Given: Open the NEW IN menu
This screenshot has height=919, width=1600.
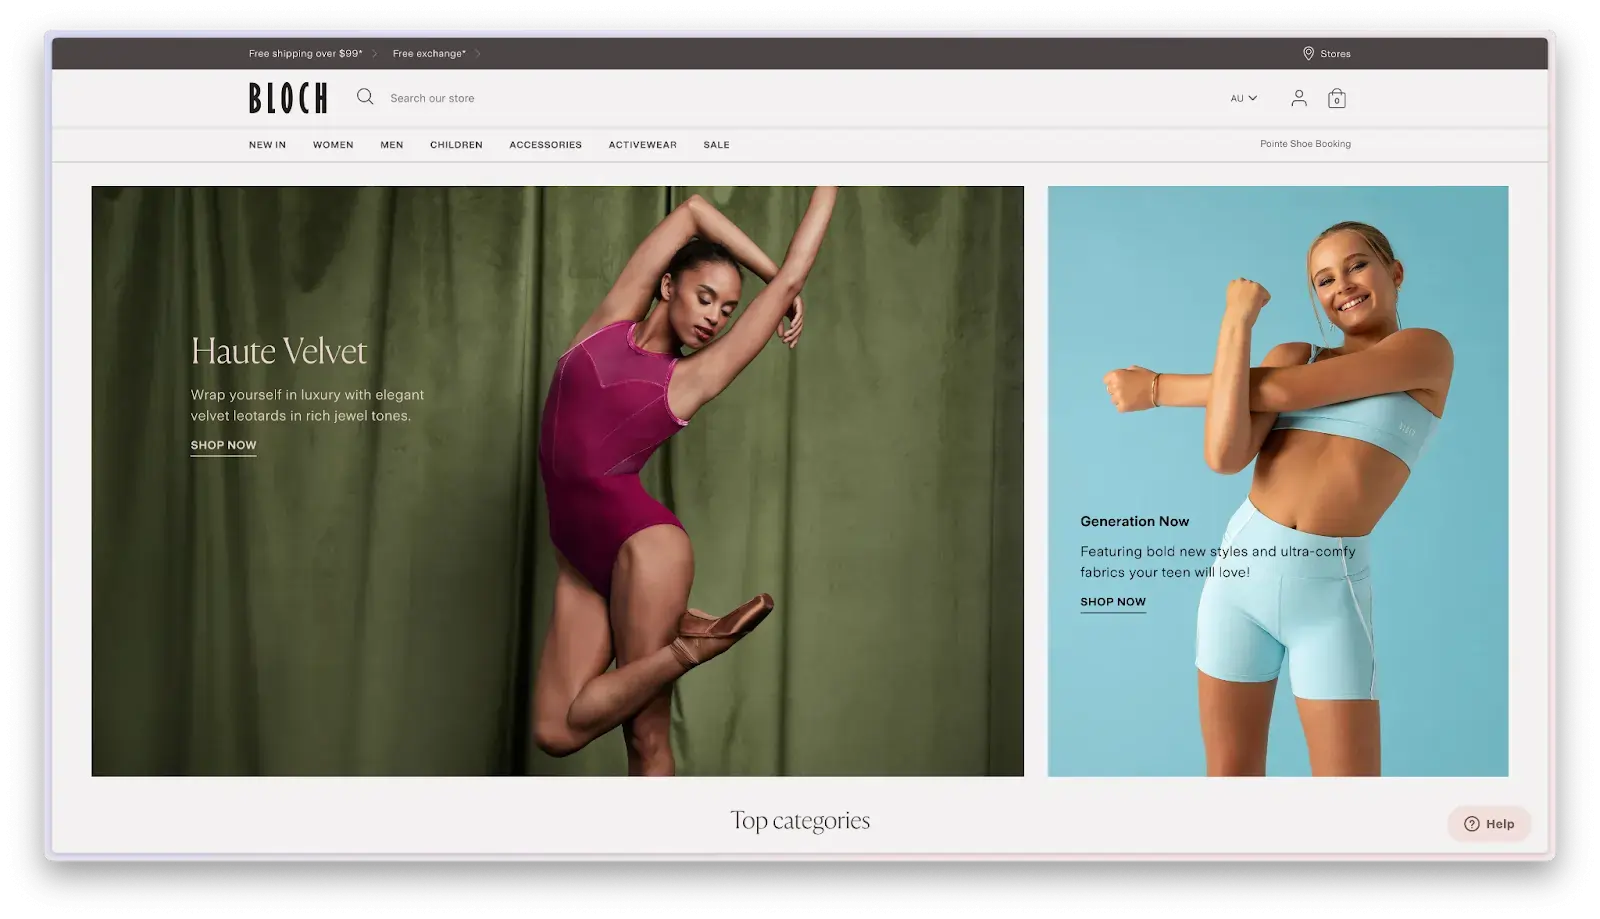Looking at the screenshot, I should click(x=267, y=145).
